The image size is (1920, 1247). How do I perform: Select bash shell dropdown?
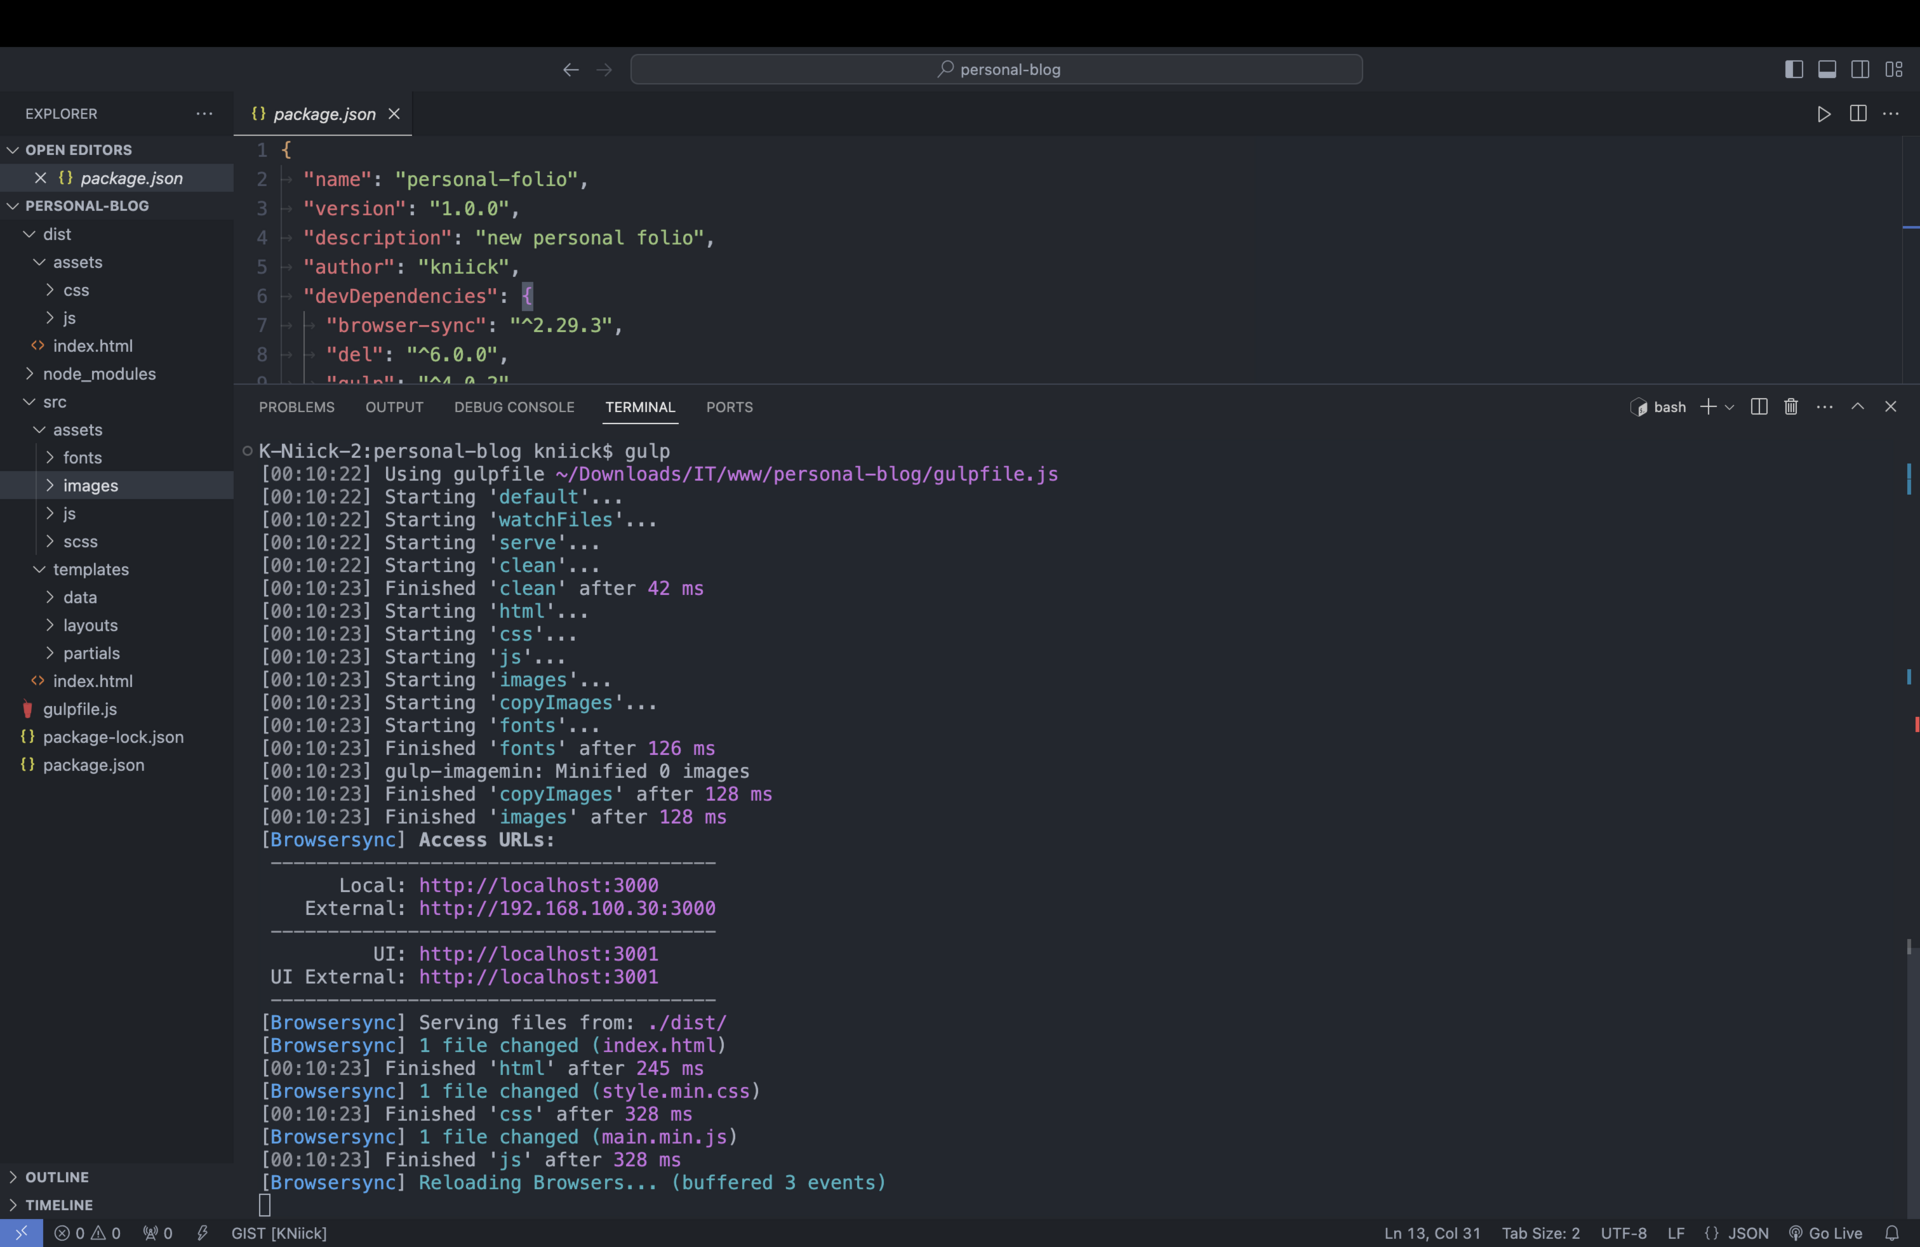(1727, 407)
